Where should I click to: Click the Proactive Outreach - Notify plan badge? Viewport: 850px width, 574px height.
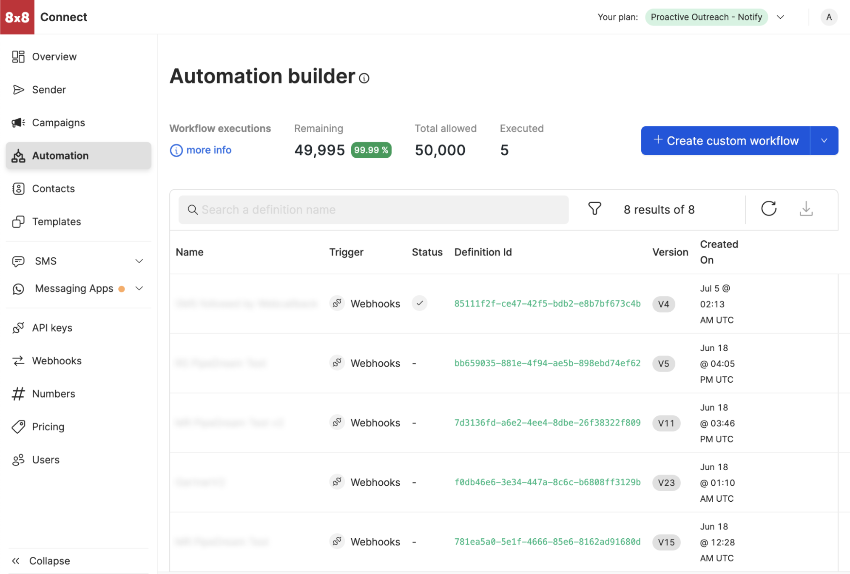click(x=706, y=17)
